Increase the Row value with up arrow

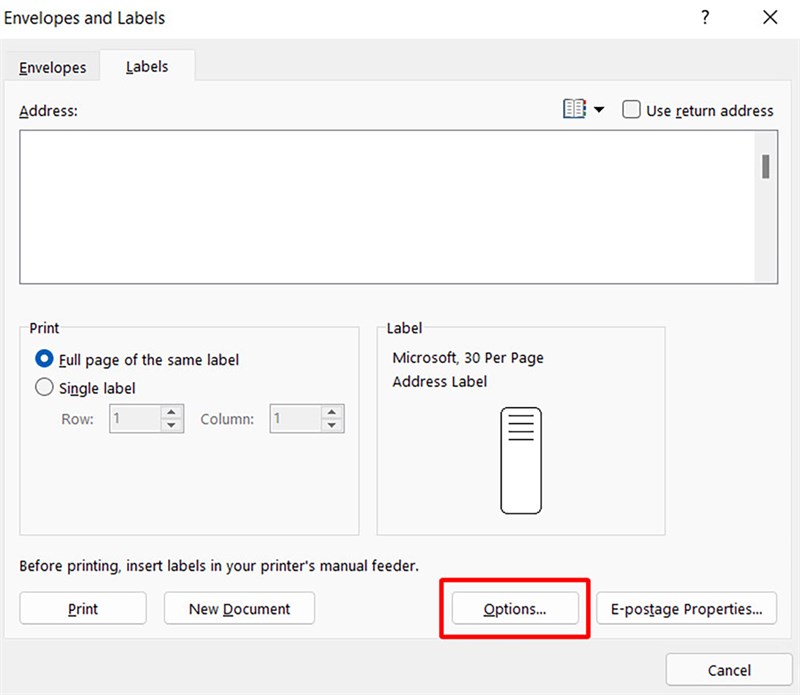point(173,412)
